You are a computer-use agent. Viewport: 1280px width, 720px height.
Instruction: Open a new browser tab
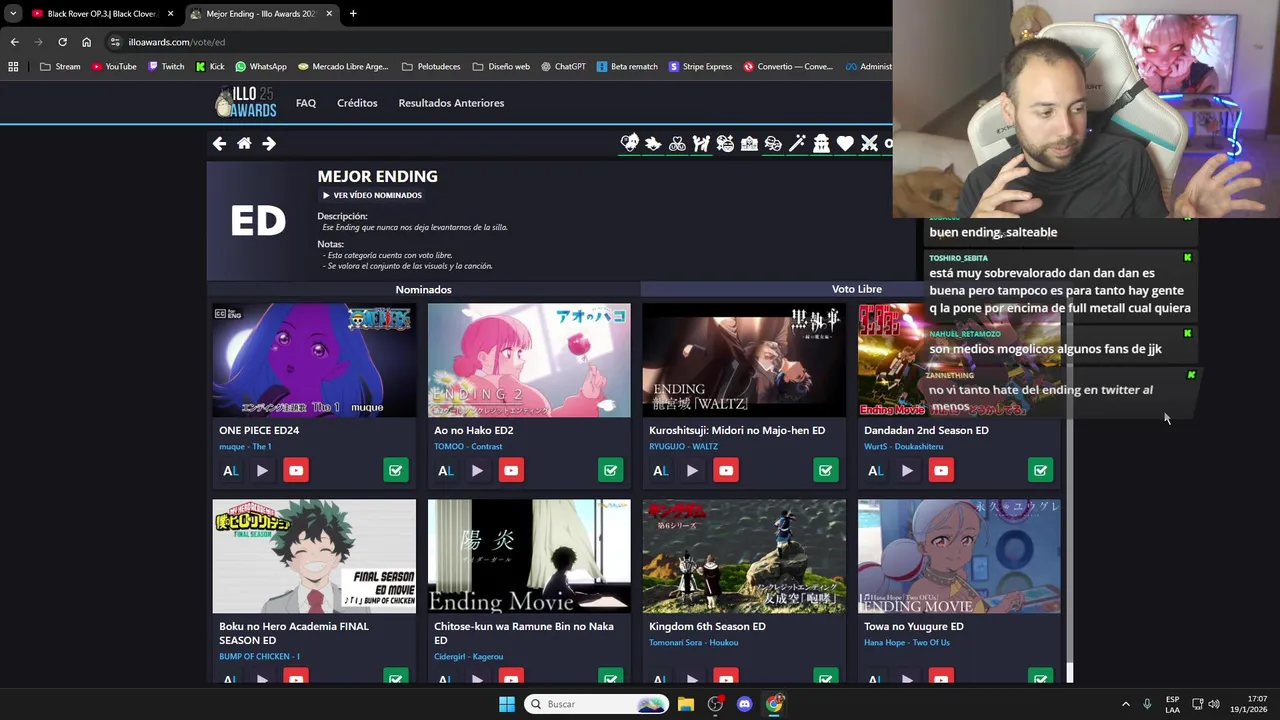point(353,14)
